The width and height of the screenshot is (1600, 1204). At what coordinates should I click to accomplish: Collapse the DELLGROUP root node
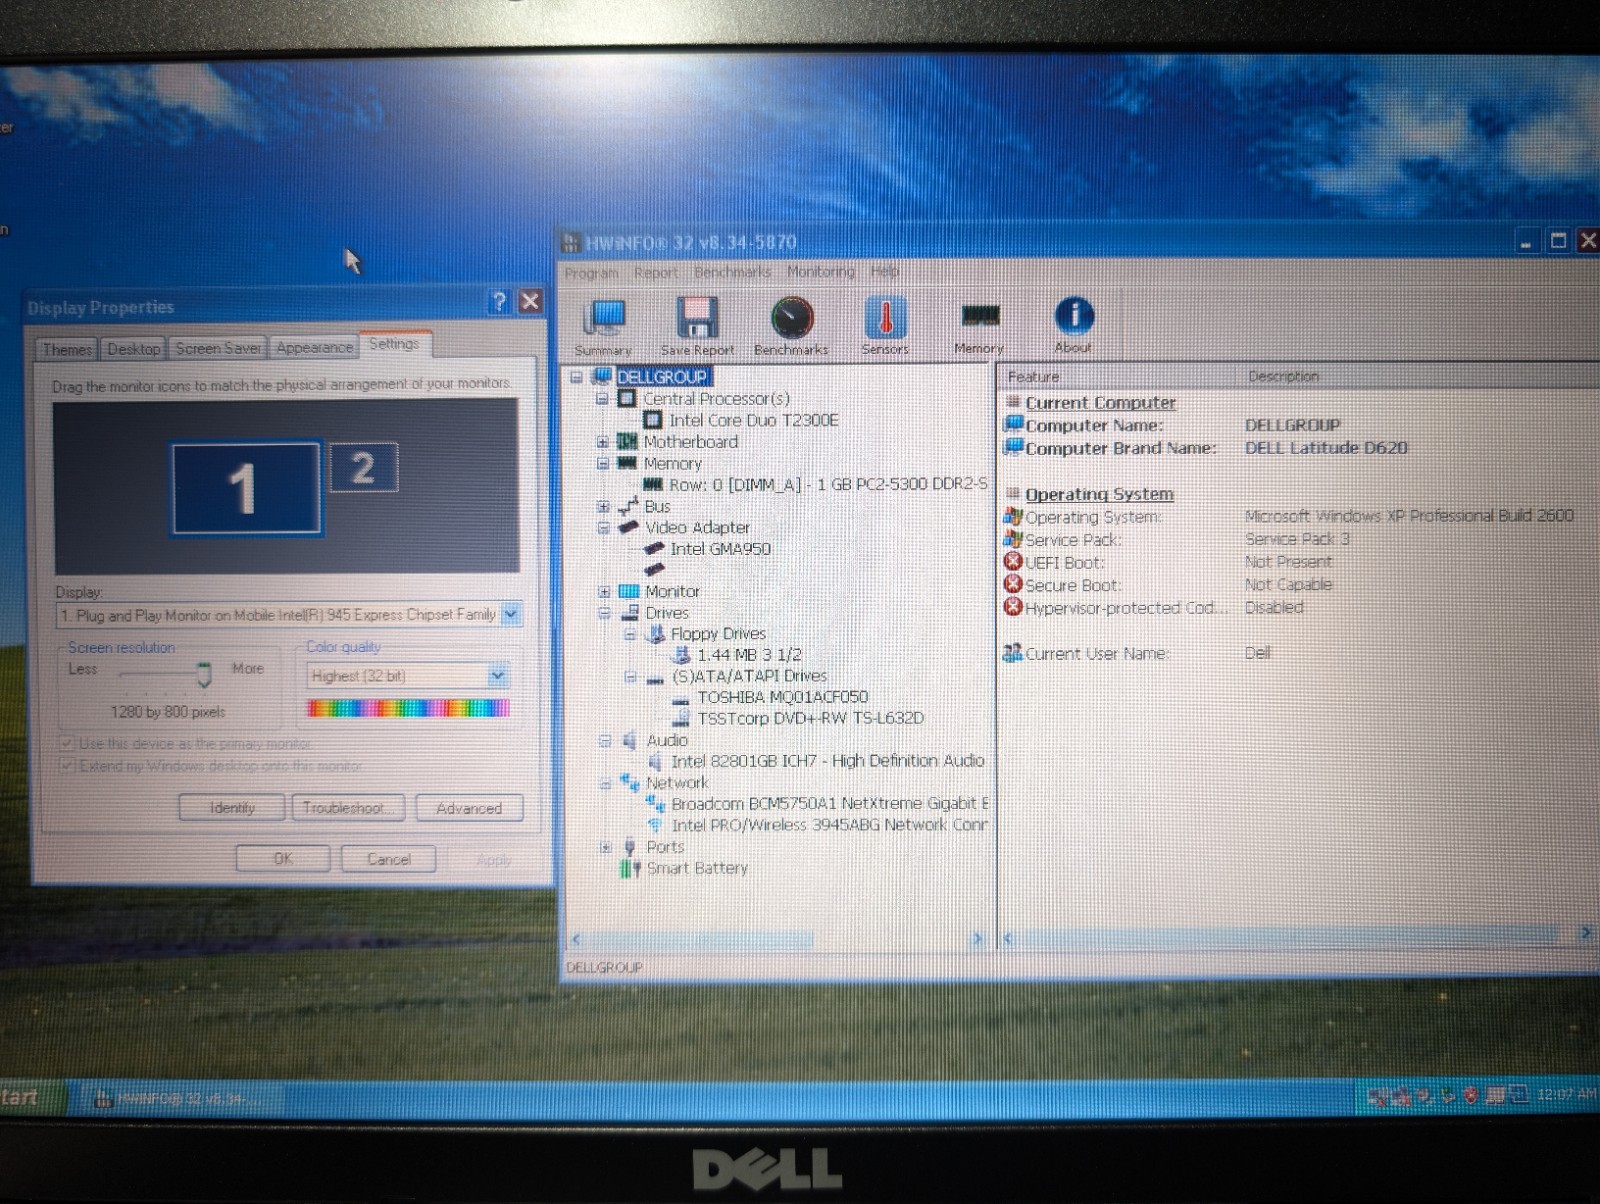click(x=577, y=377)
